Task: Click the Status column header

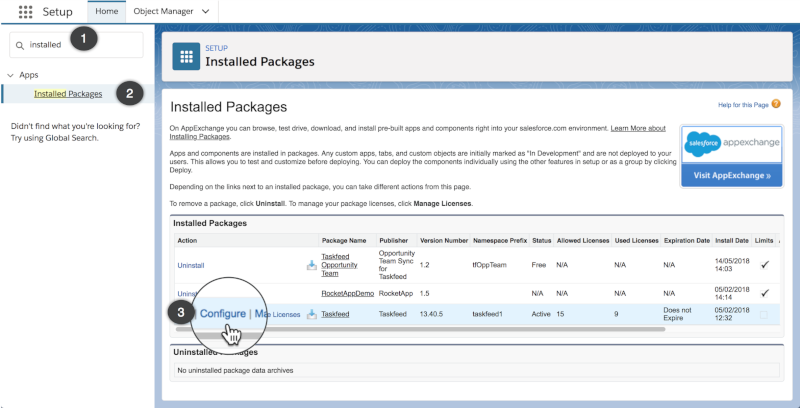Action: 542,240
